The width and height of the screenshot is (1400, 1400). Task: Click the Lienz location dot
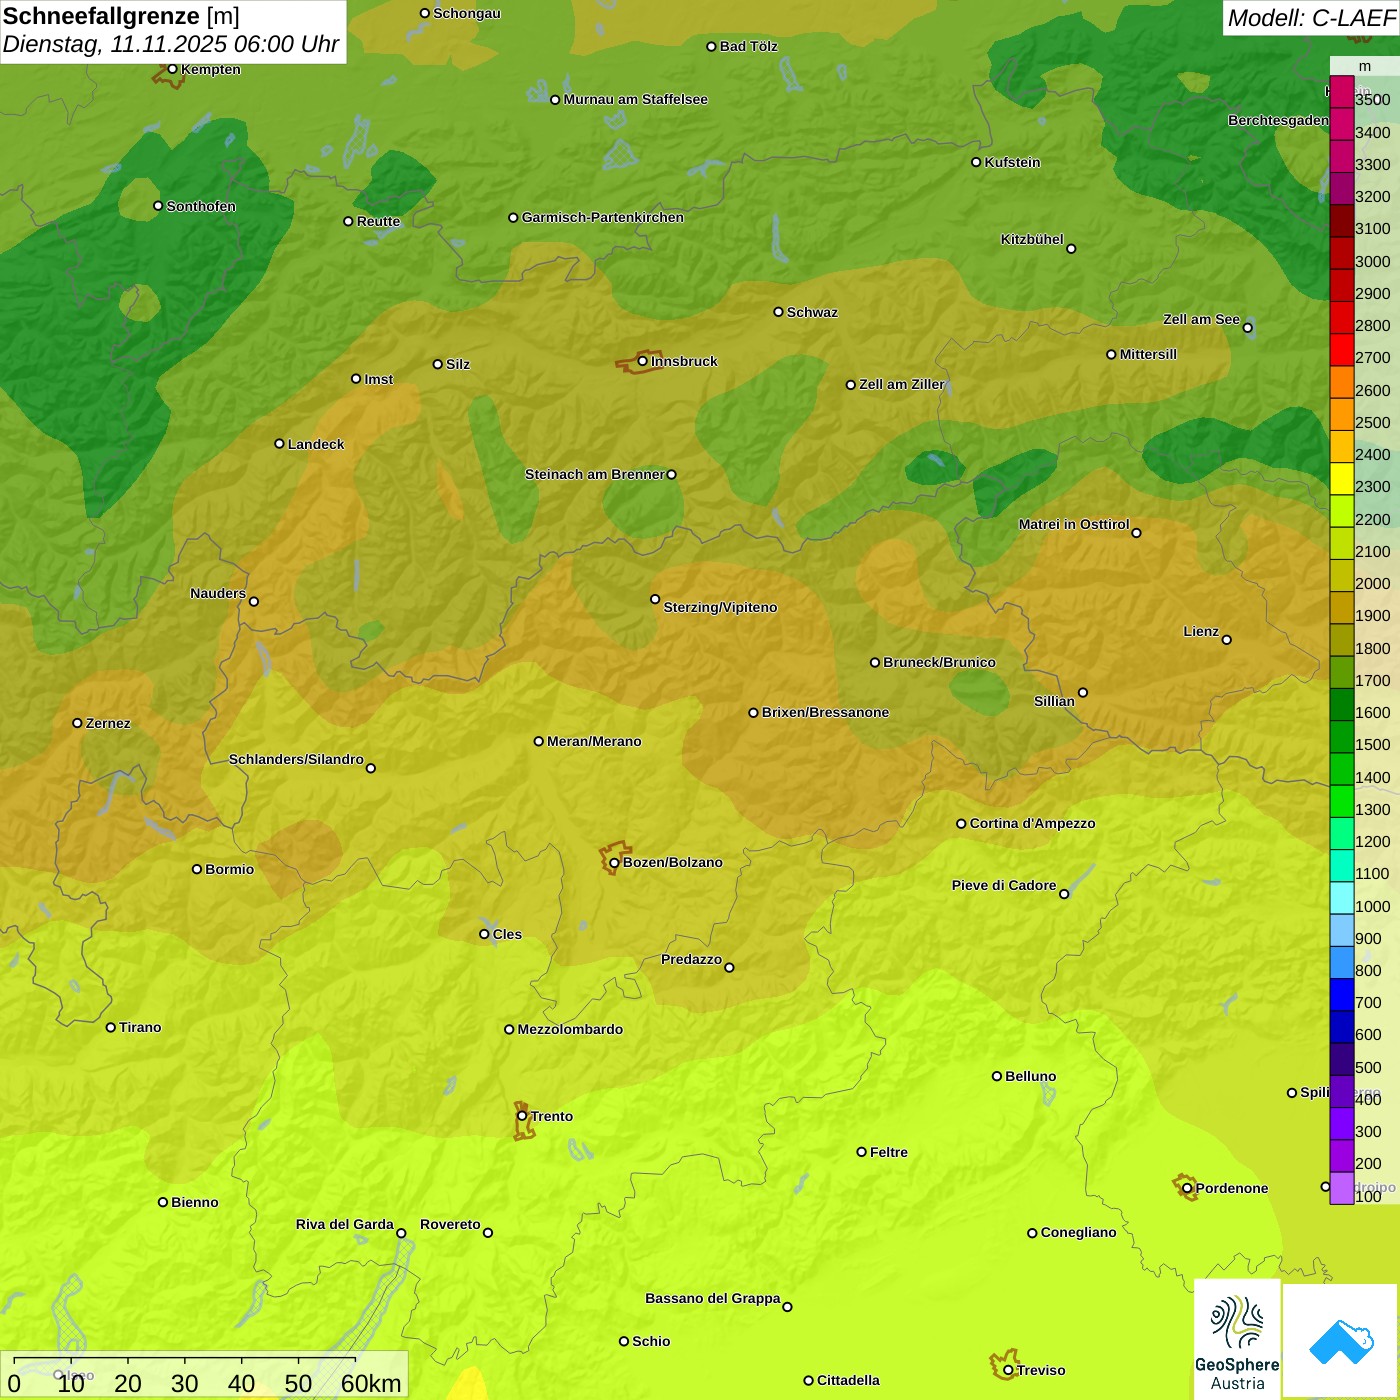click(1227, 640)
